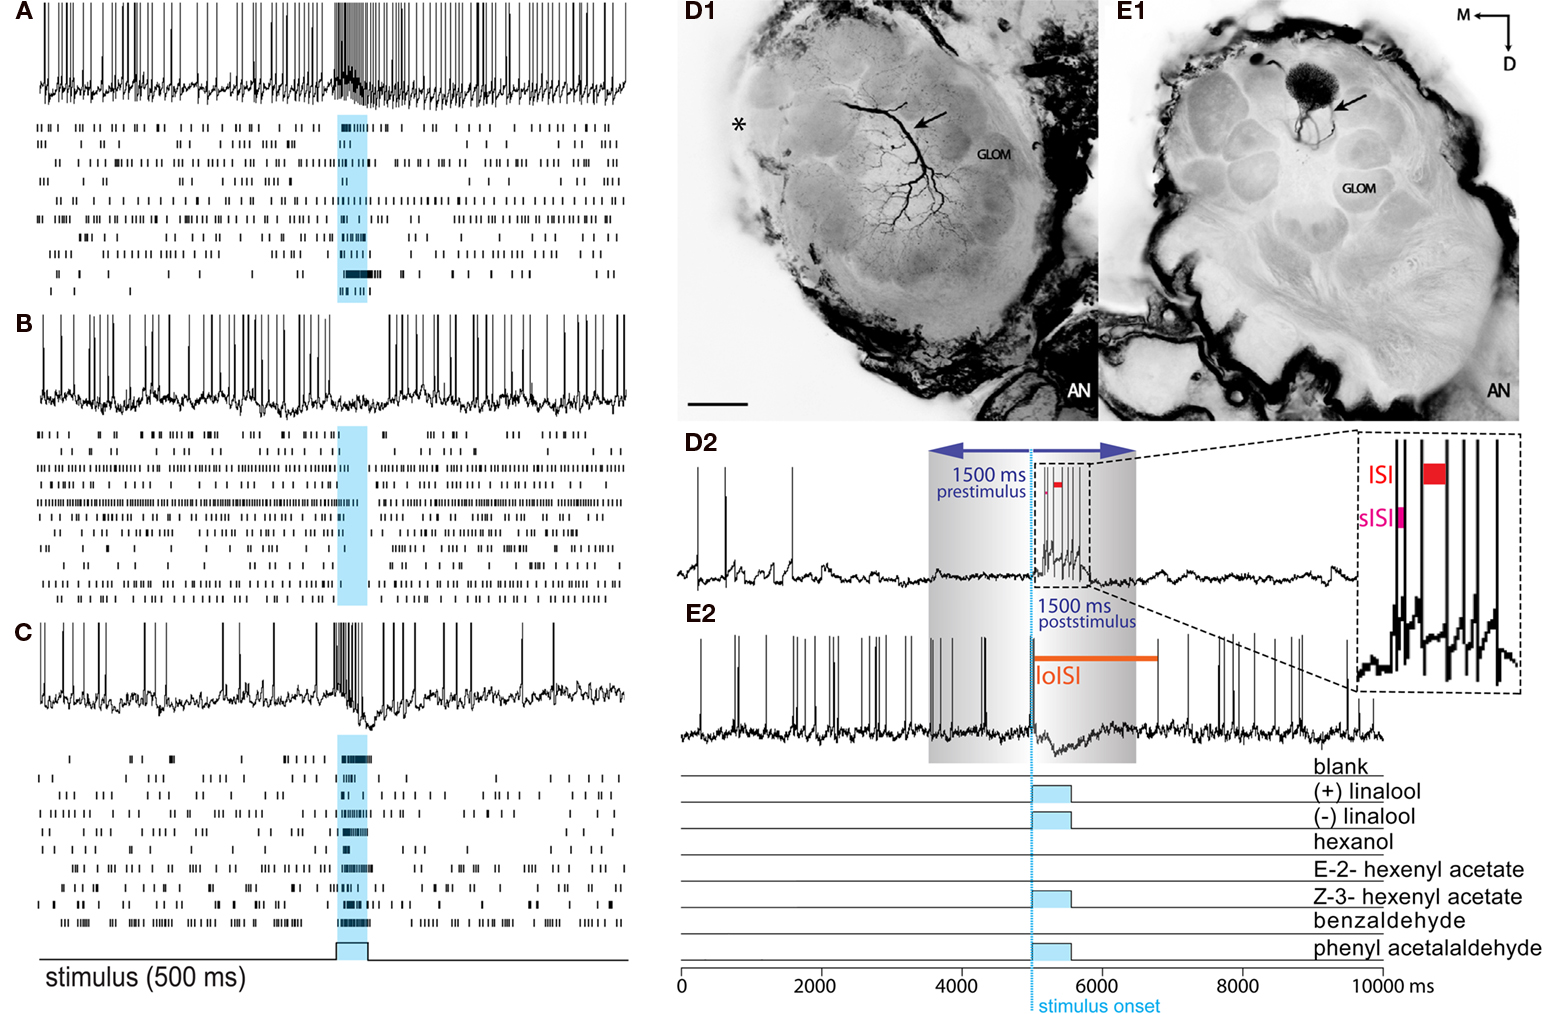
Task: Click the panel label B
Action: [x=24, y=323]
